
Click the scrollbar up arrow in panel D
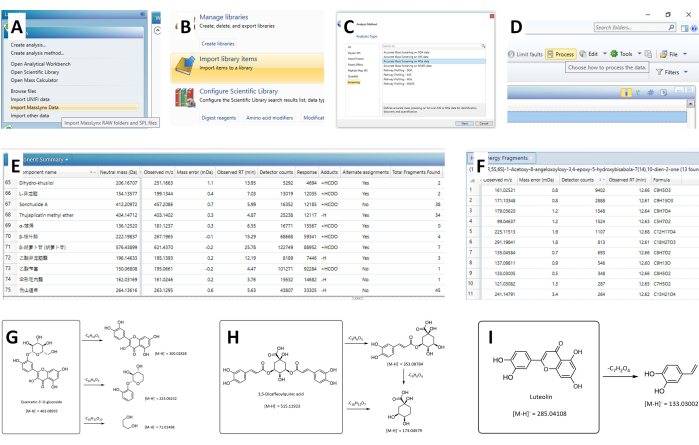[691, 103]
